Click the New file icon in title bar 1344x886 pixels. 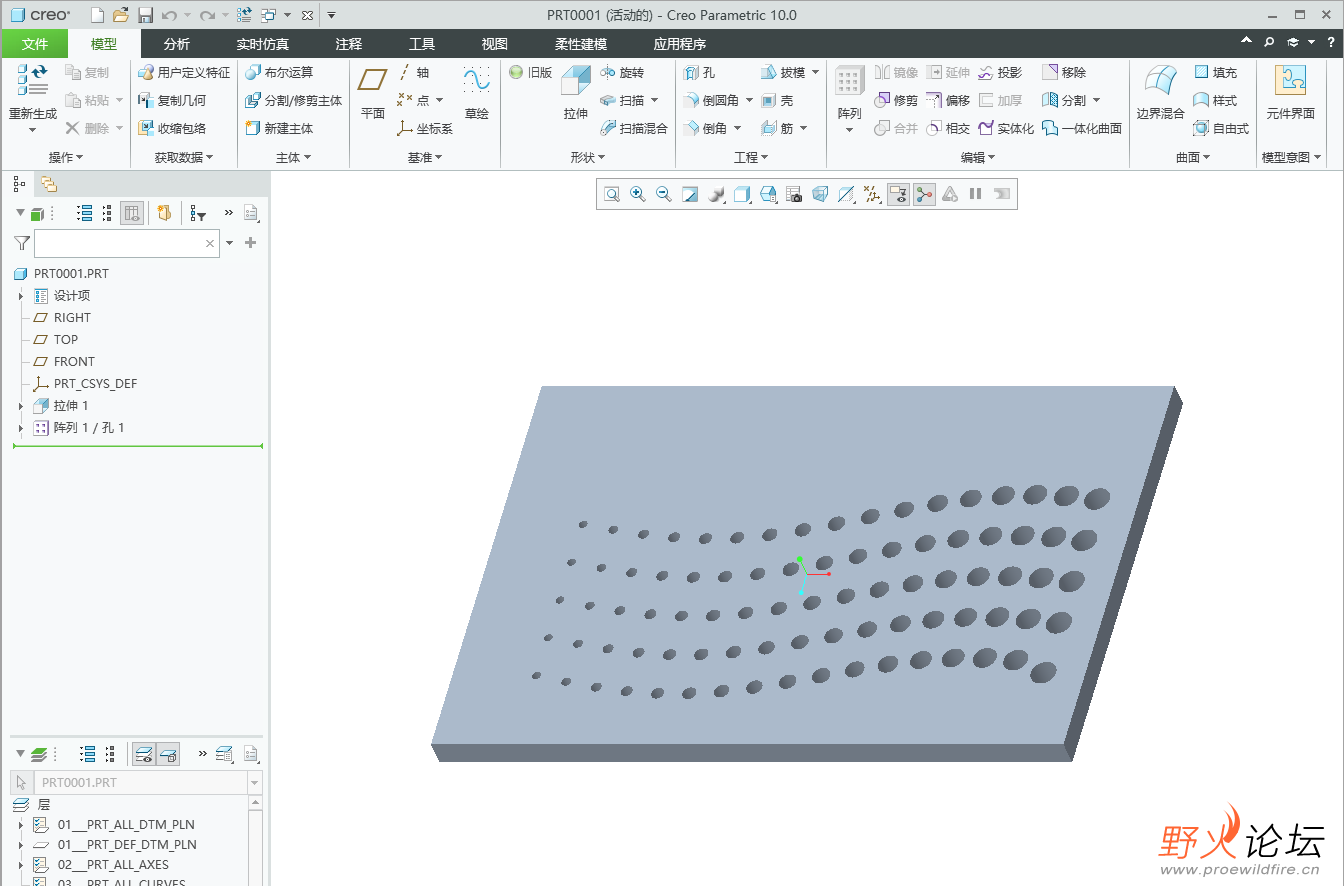pyautogui.click(x=97, y=15)
